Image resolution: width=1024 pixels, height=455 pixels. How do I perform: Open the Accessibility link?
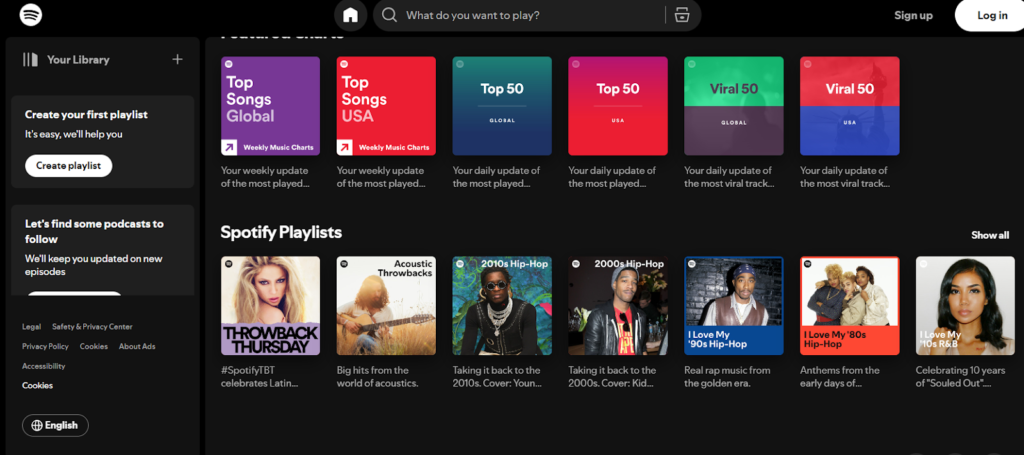point(44,366)
